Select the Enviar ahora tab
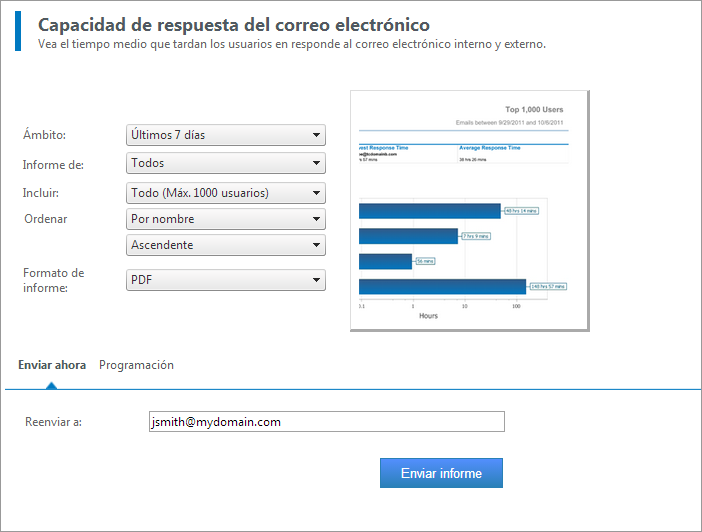Viewport: 702px width, 532px height. pyautogui.click(x=52, y=365)
